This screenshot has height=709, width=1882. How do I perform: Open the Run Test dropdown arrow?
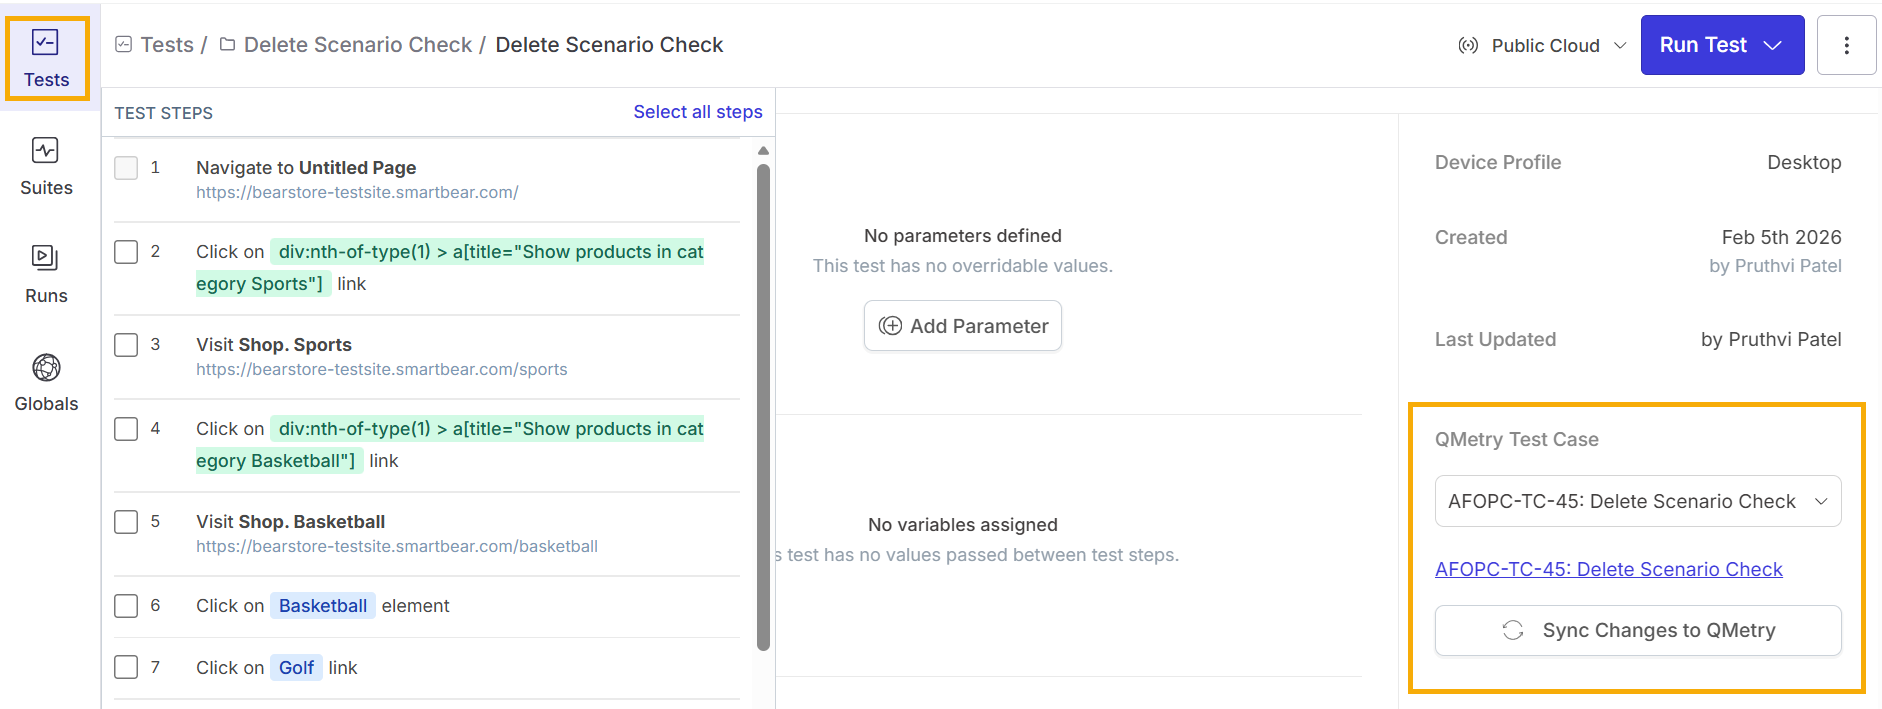pyautogui.click(x=1773, y=45)
